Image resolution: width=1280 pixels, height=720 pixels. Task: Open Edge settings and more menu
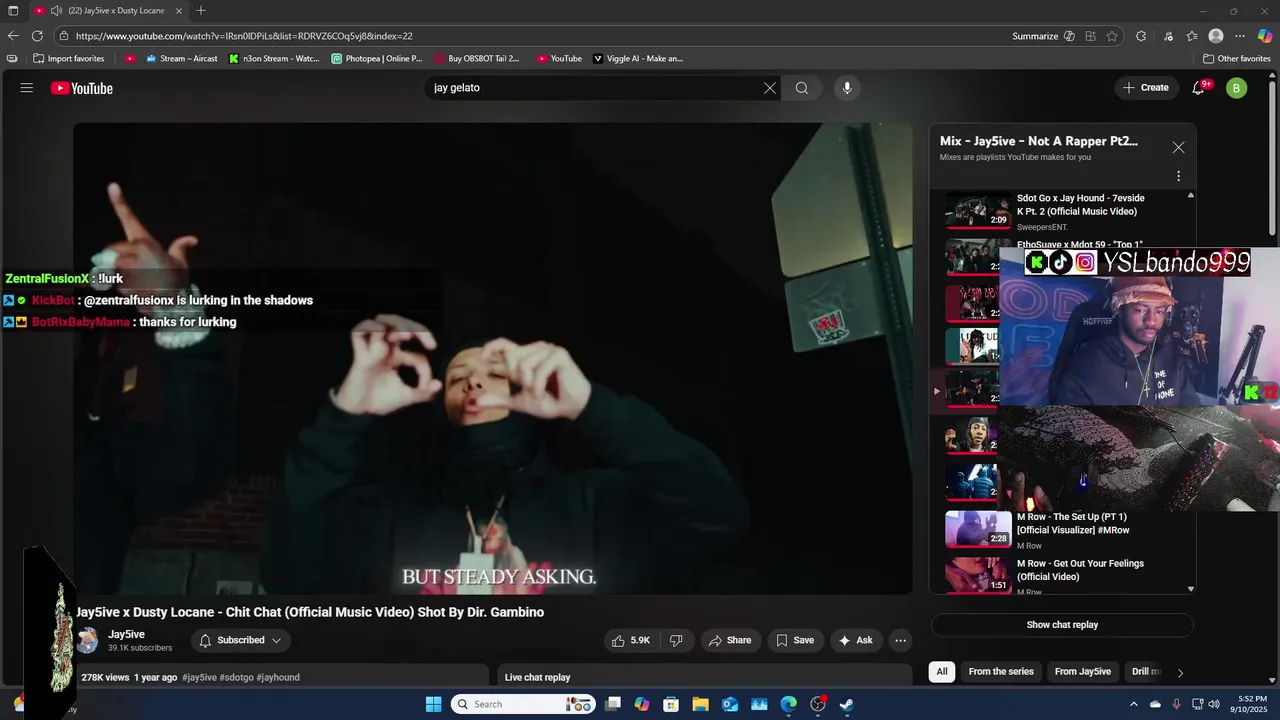(1240, 36)
